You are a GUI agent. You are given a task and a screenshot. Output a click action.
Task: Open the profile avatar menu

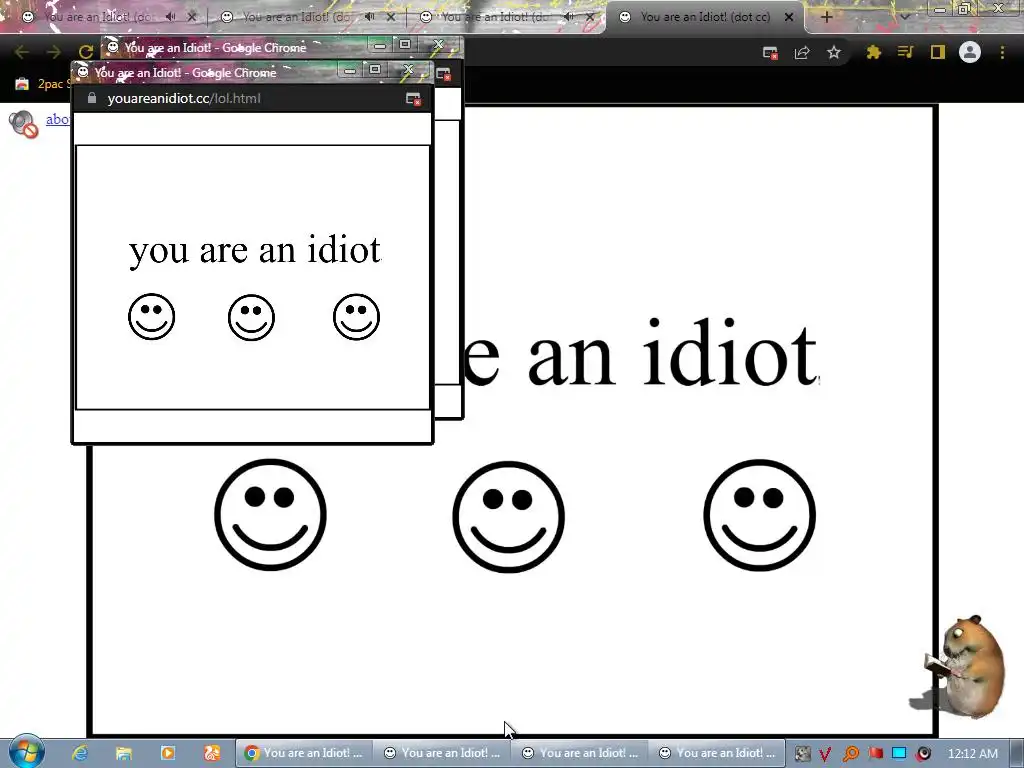[970, 52]
